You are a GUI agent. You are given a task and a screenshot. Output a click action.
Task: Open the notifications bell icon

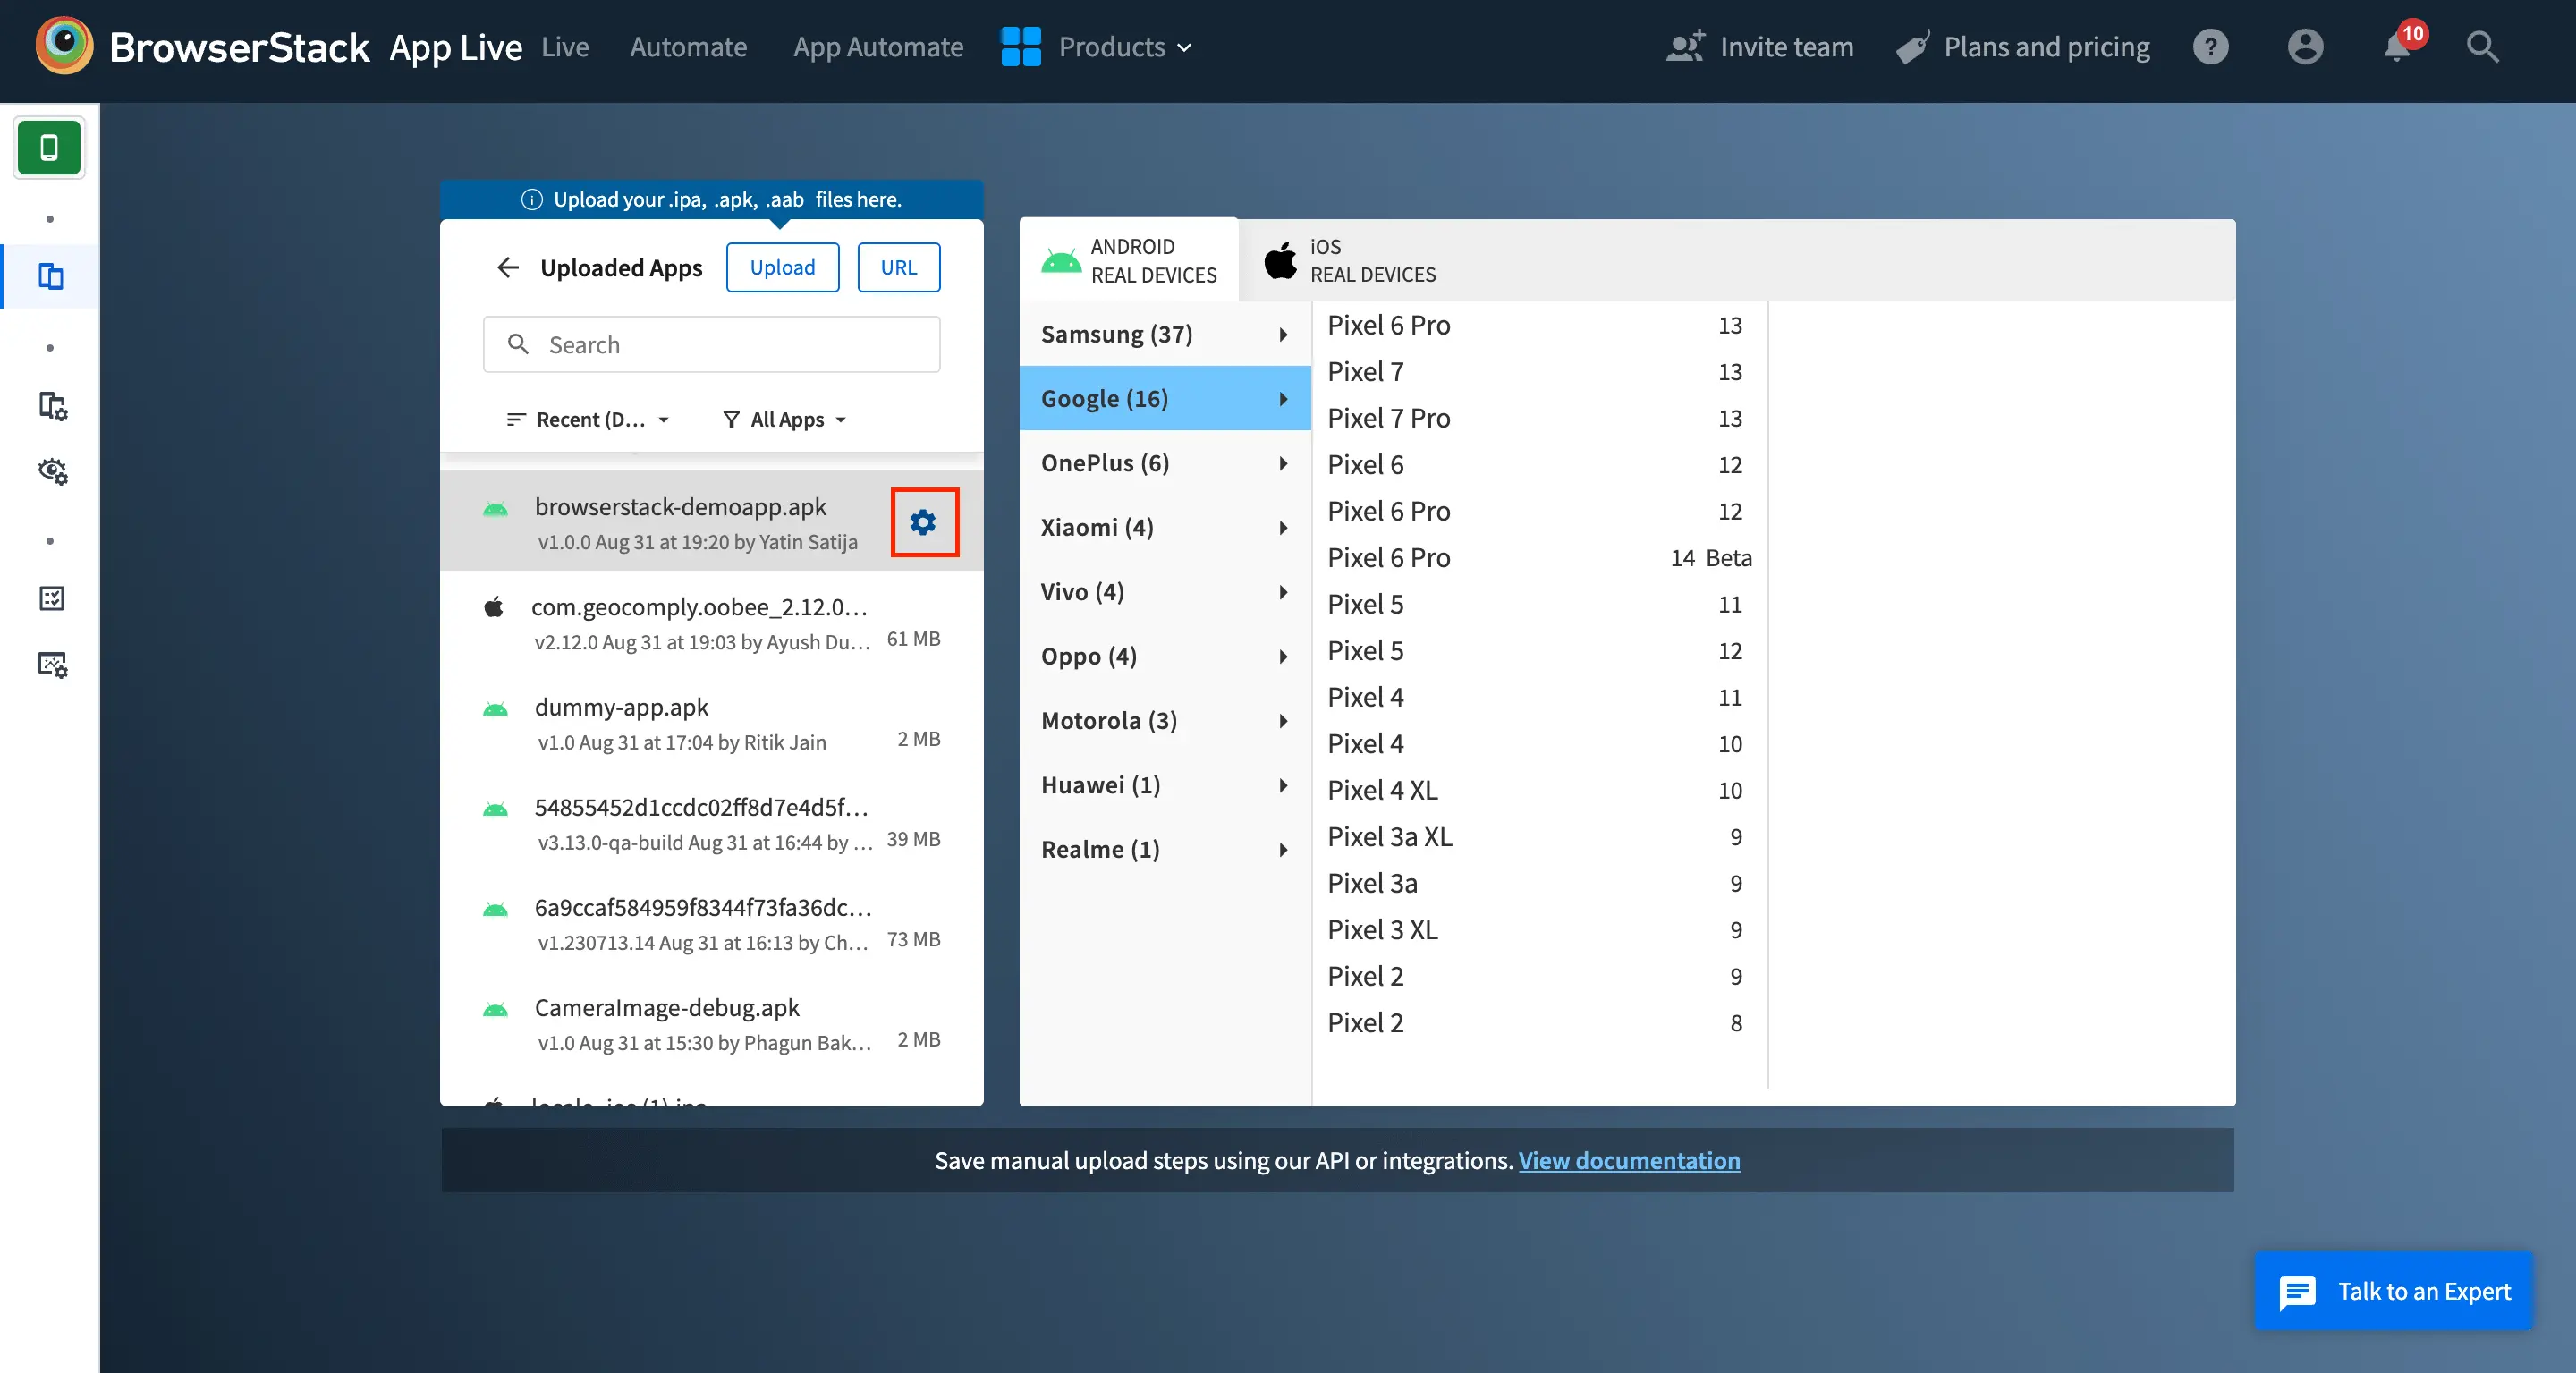point(2397,47)
